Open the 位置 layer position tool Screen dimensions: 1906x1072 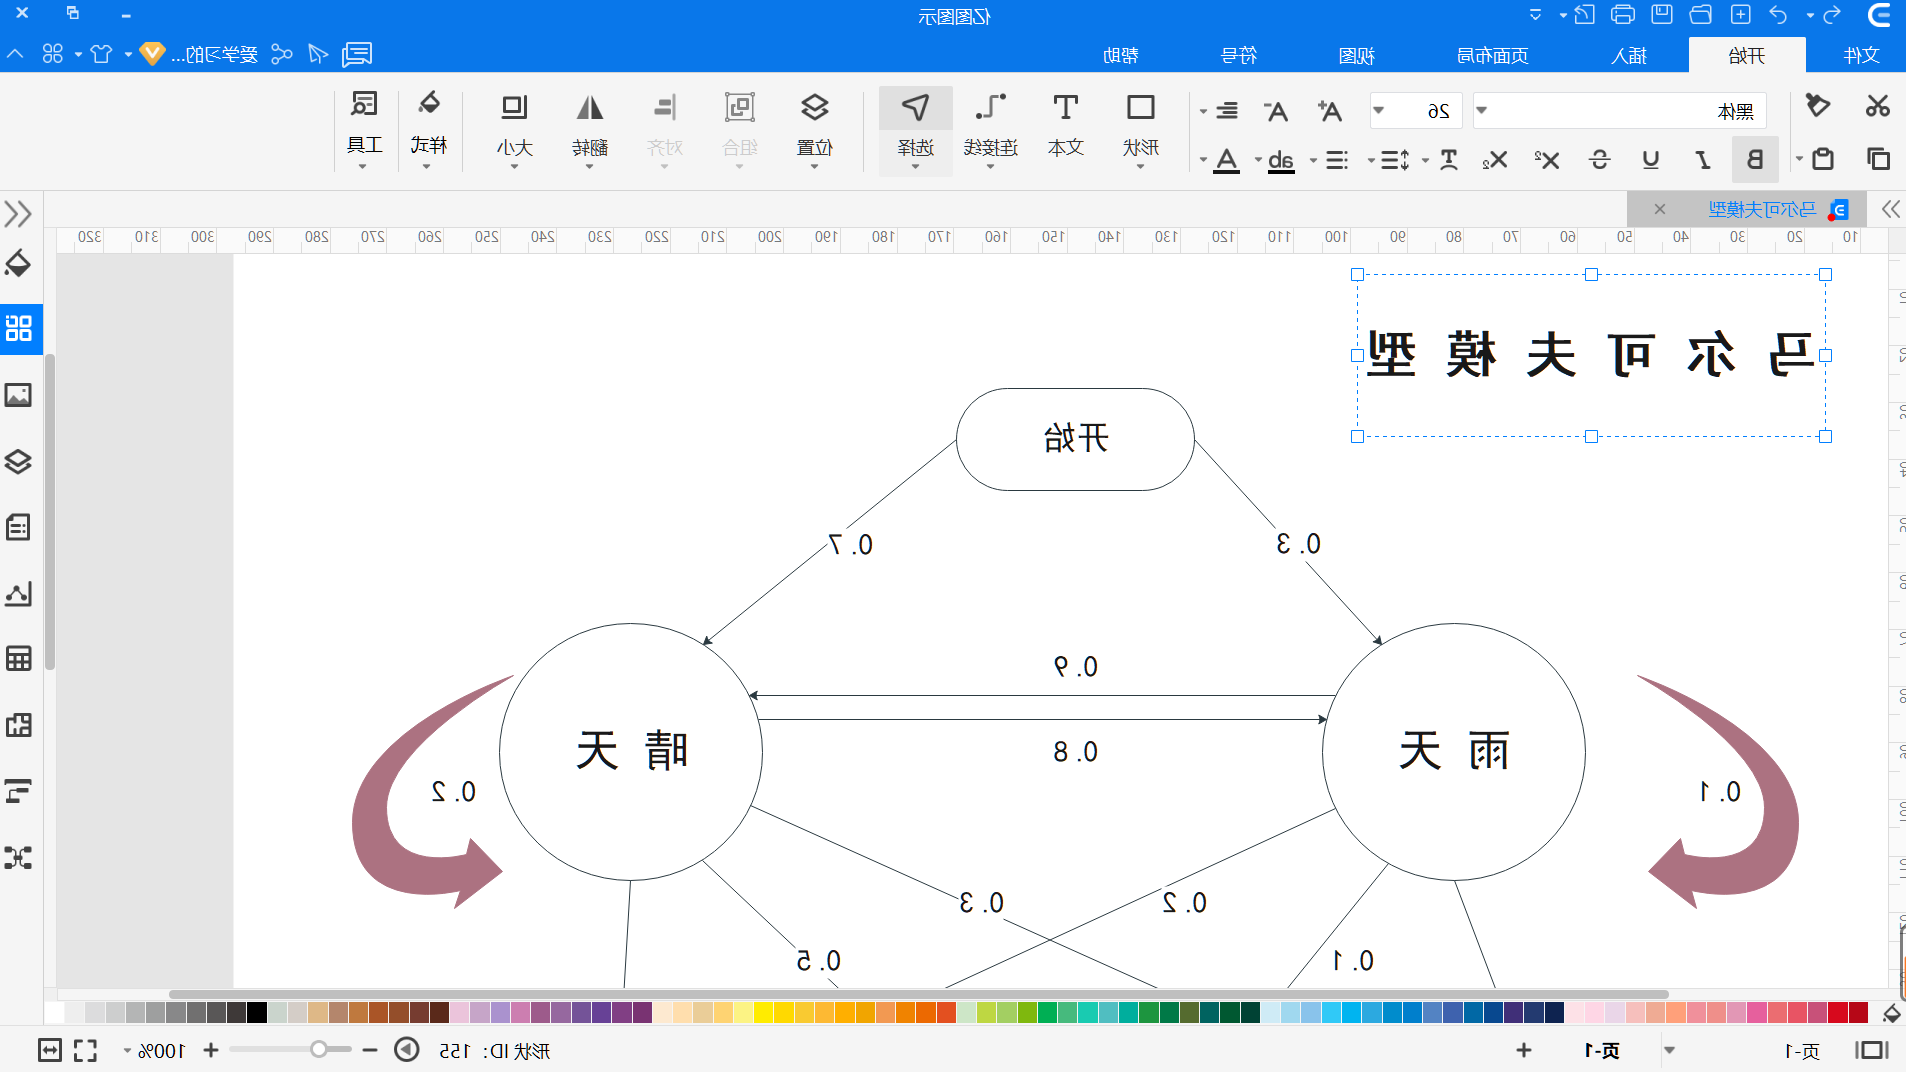point(814,127)
